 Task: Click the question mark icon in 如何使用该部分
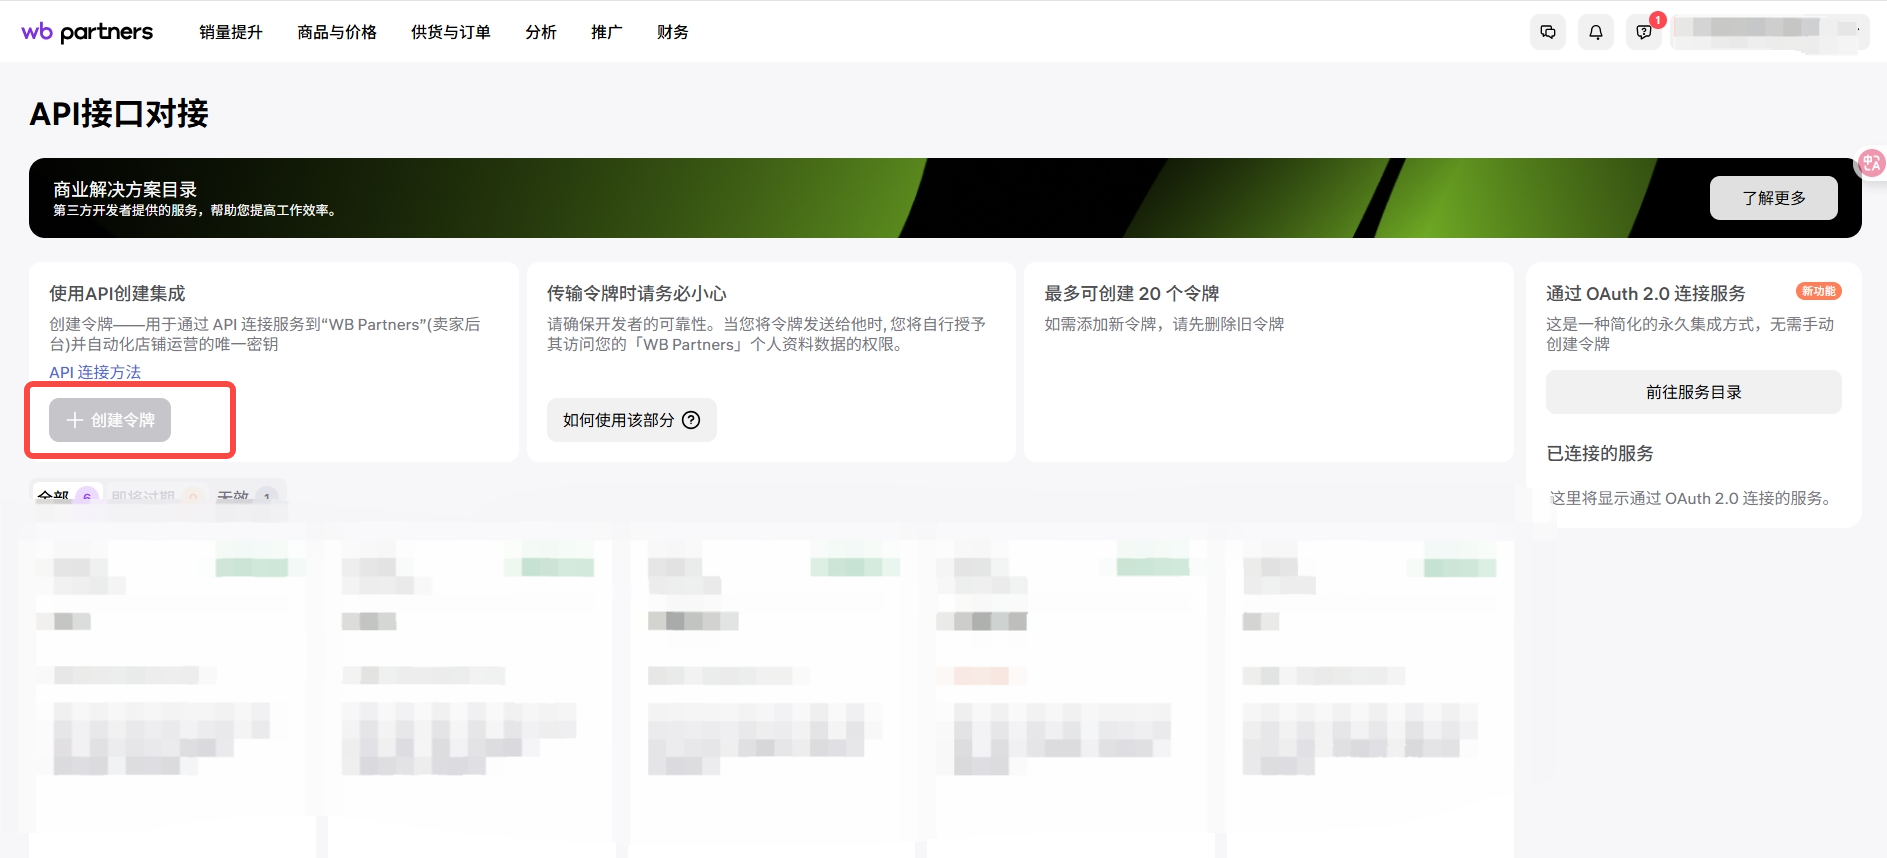click(x=691, y=420)
